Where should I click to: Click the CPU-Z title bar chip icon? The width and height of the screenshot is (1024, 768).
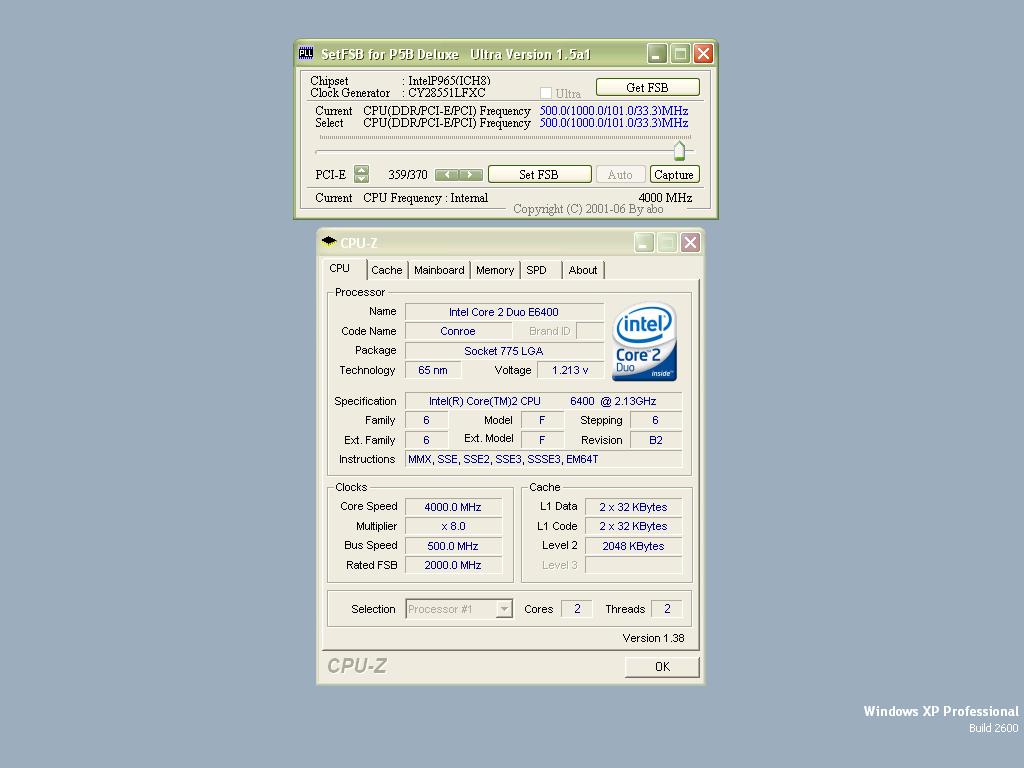329,242
